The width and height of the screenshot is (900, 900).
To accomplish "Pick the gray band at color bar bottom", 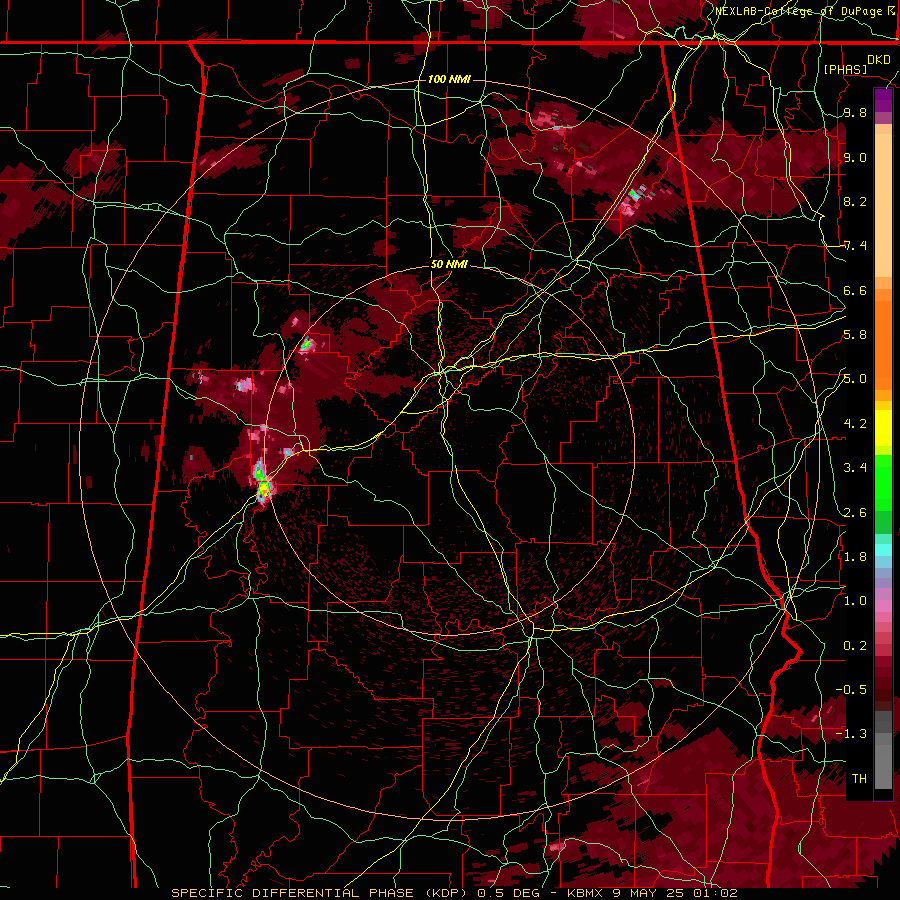I will (883, 761).
